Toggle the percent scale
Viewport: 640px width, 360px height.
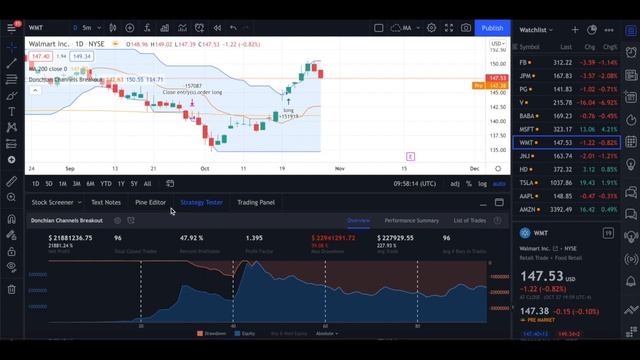[x=469, y=184]
